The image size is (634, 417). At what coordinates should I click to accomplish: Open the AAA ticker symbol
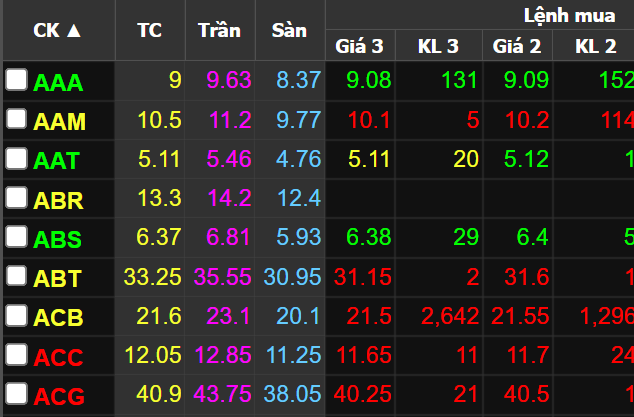pyautogui.click(x=59, y=83)
